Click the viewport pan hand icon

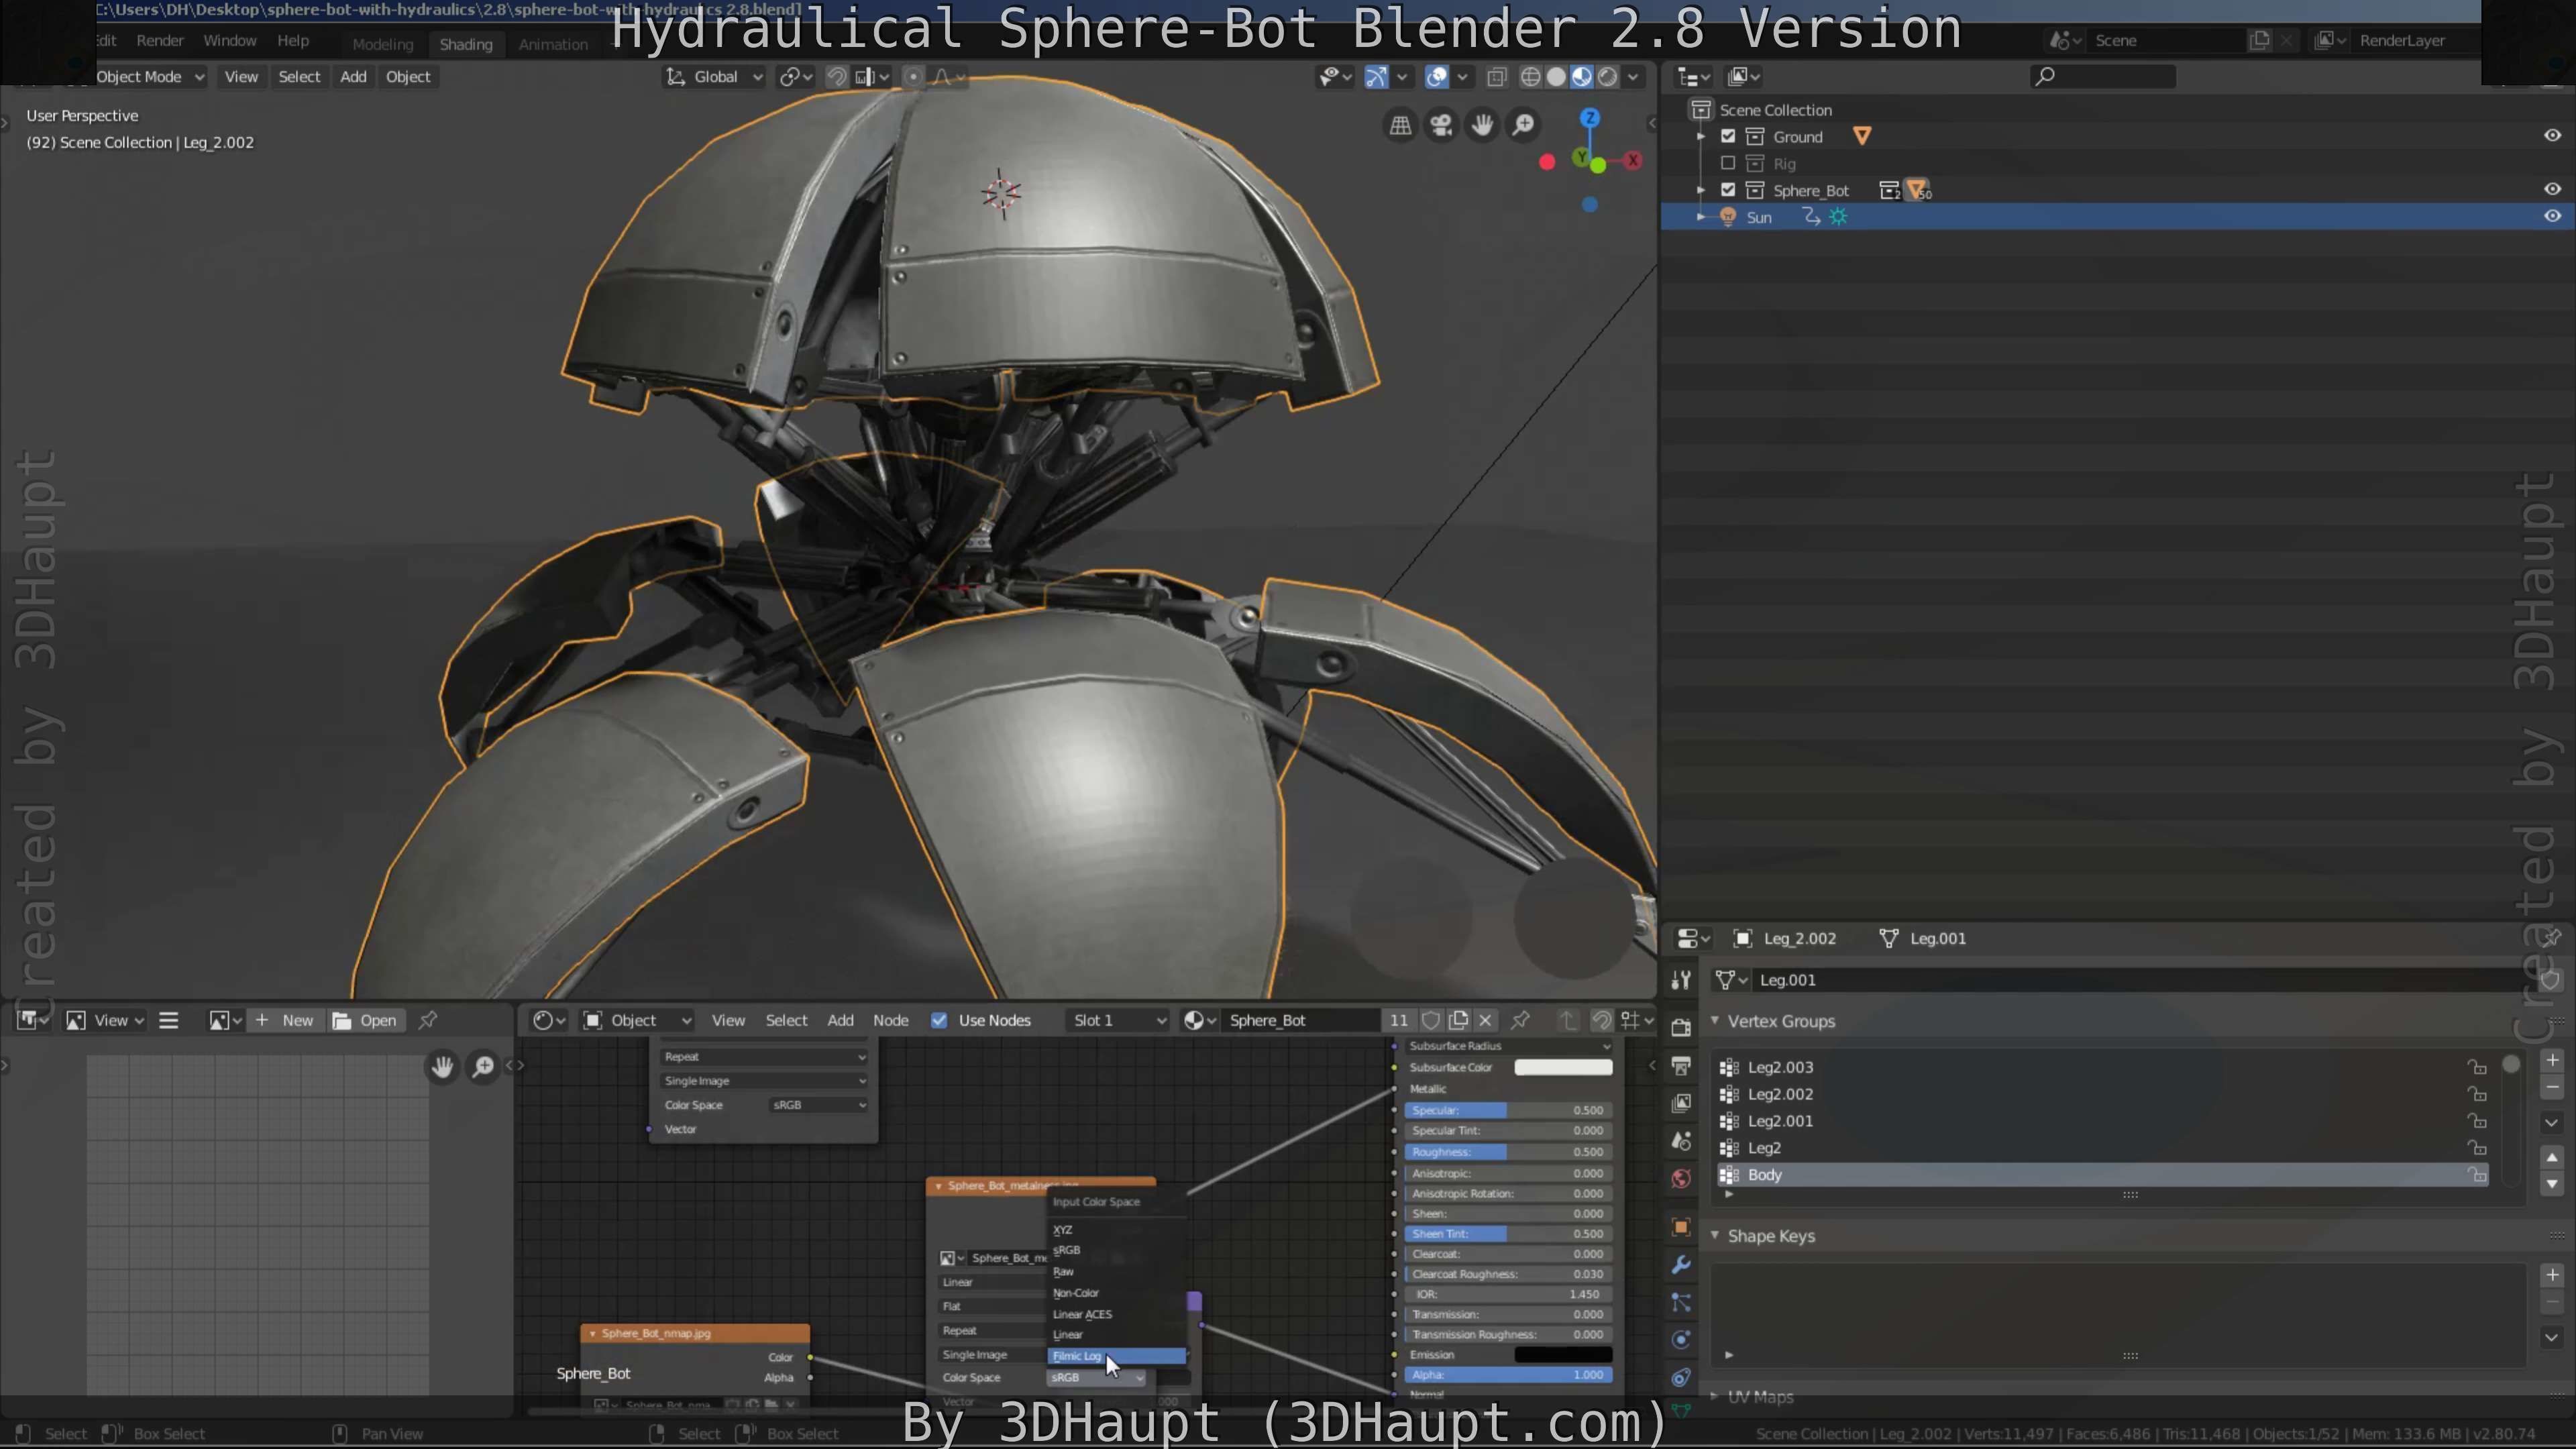(x=1482, y=125)
